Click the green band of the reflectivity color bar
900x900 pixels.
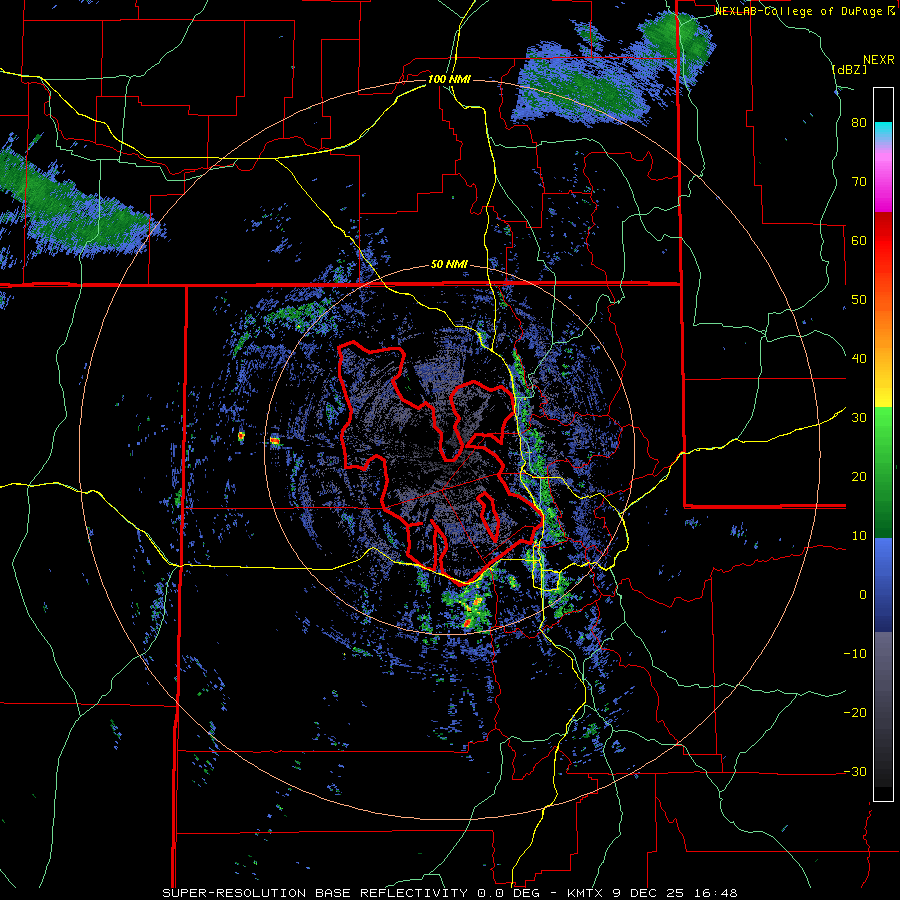click(x=883, y=472)
